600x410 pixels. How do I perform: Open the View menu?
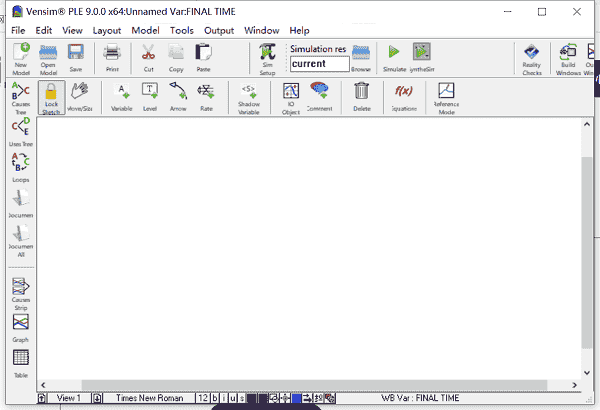coord(72,30)
